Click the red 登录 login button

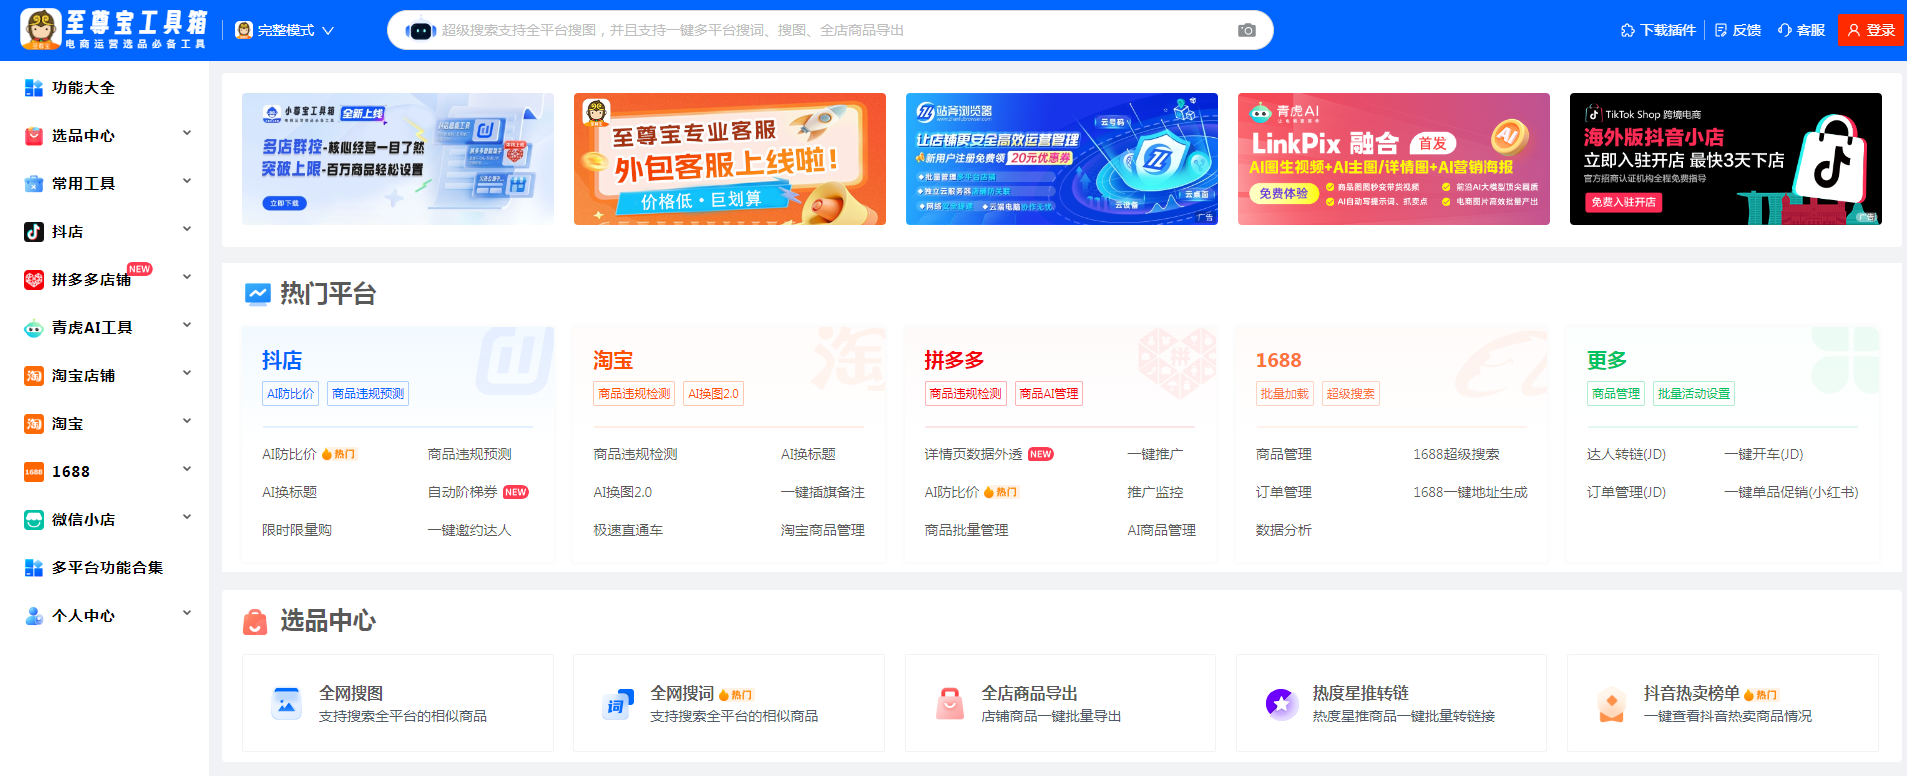pos(1870,30)
